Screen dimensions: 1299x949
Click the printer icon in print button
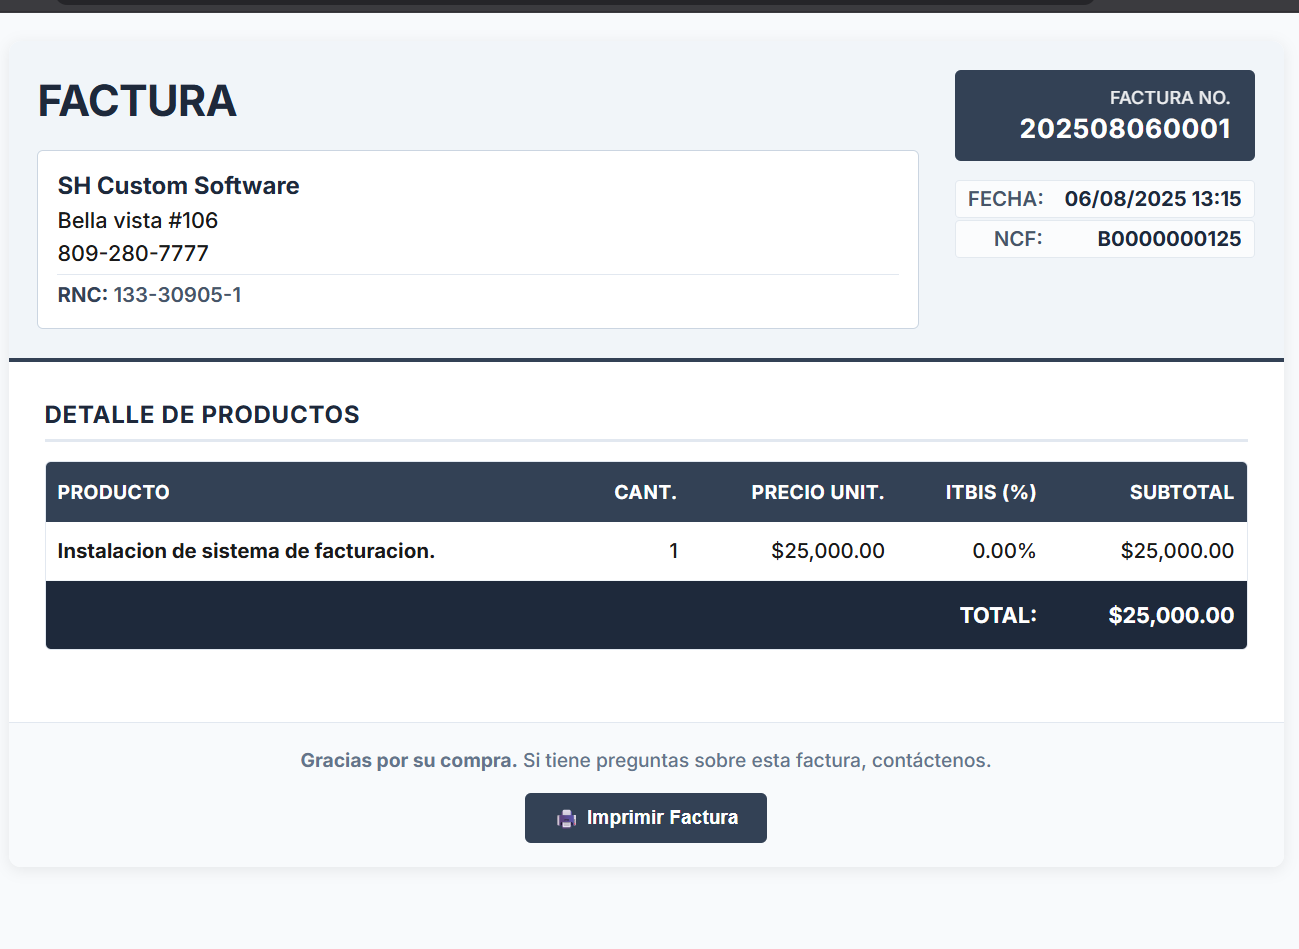pos(566,819)
